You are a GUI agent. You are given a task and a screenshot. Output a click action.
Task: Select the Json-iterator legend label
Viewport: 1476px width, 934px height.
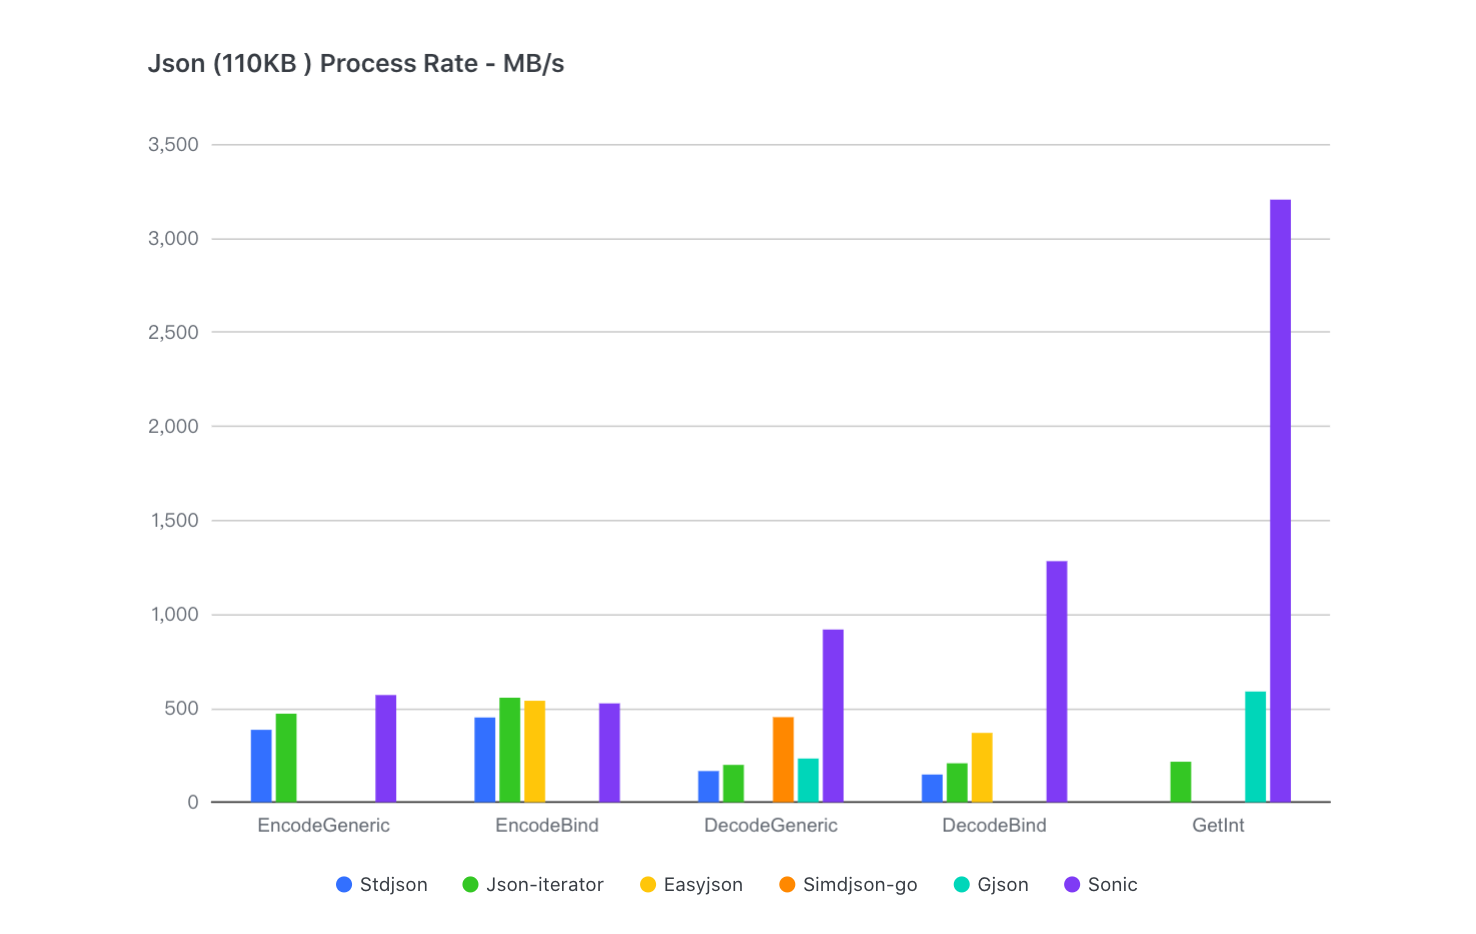[x=545, y=885]
